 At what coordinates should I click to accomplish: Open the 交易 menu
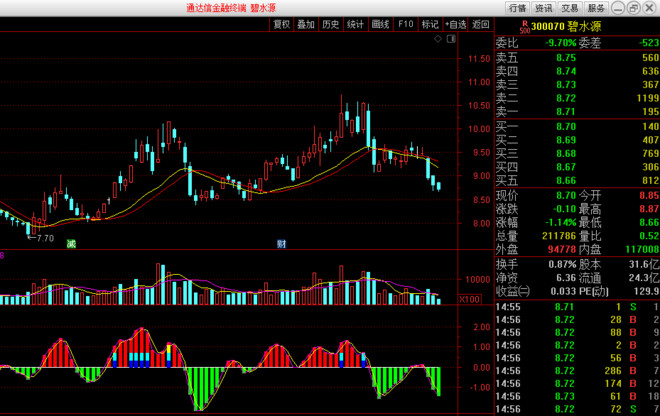pyautogui.click(x=570, y=8)
